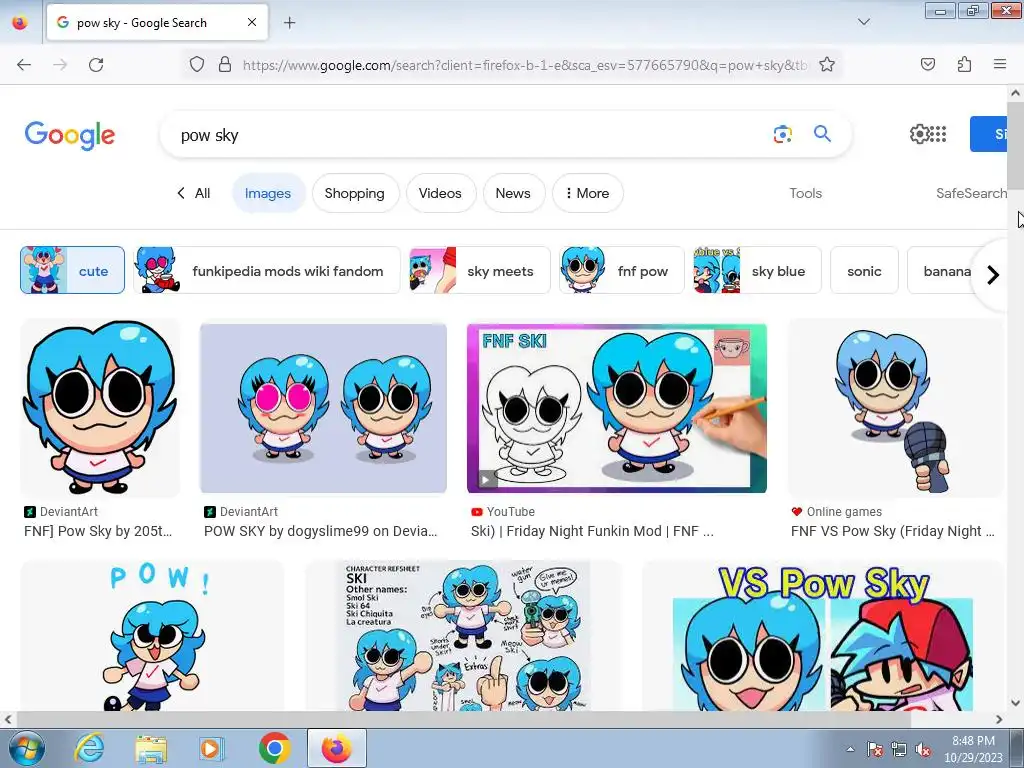Launch Google Chrome from taskbar

(x=274, y=748)
